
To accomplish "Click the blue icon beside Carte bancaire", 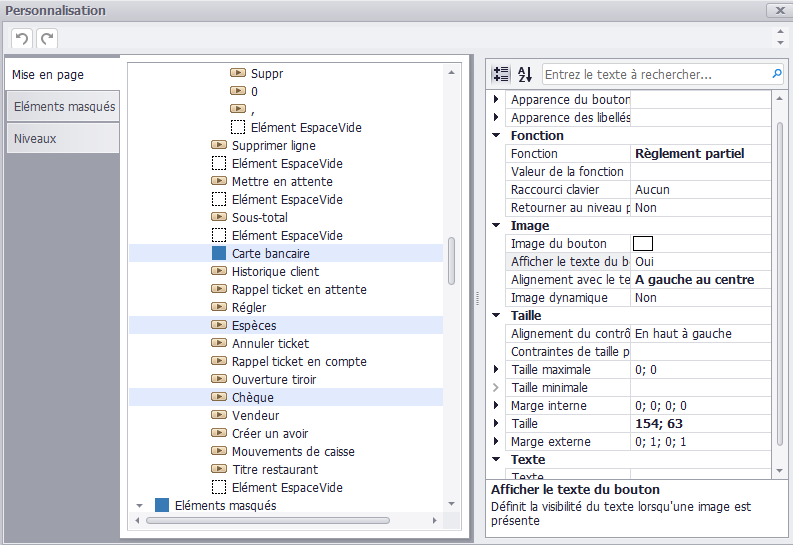I will pos(218,253).
